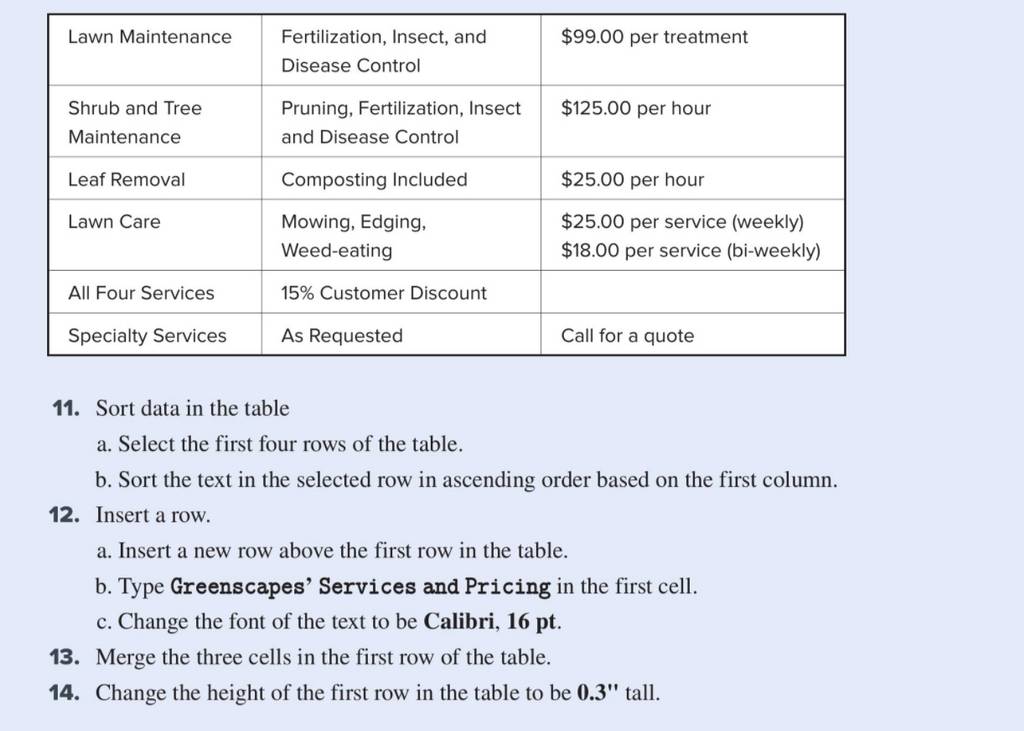Click the 'Lawn Maintenance' table cell

tap(155, 50)
